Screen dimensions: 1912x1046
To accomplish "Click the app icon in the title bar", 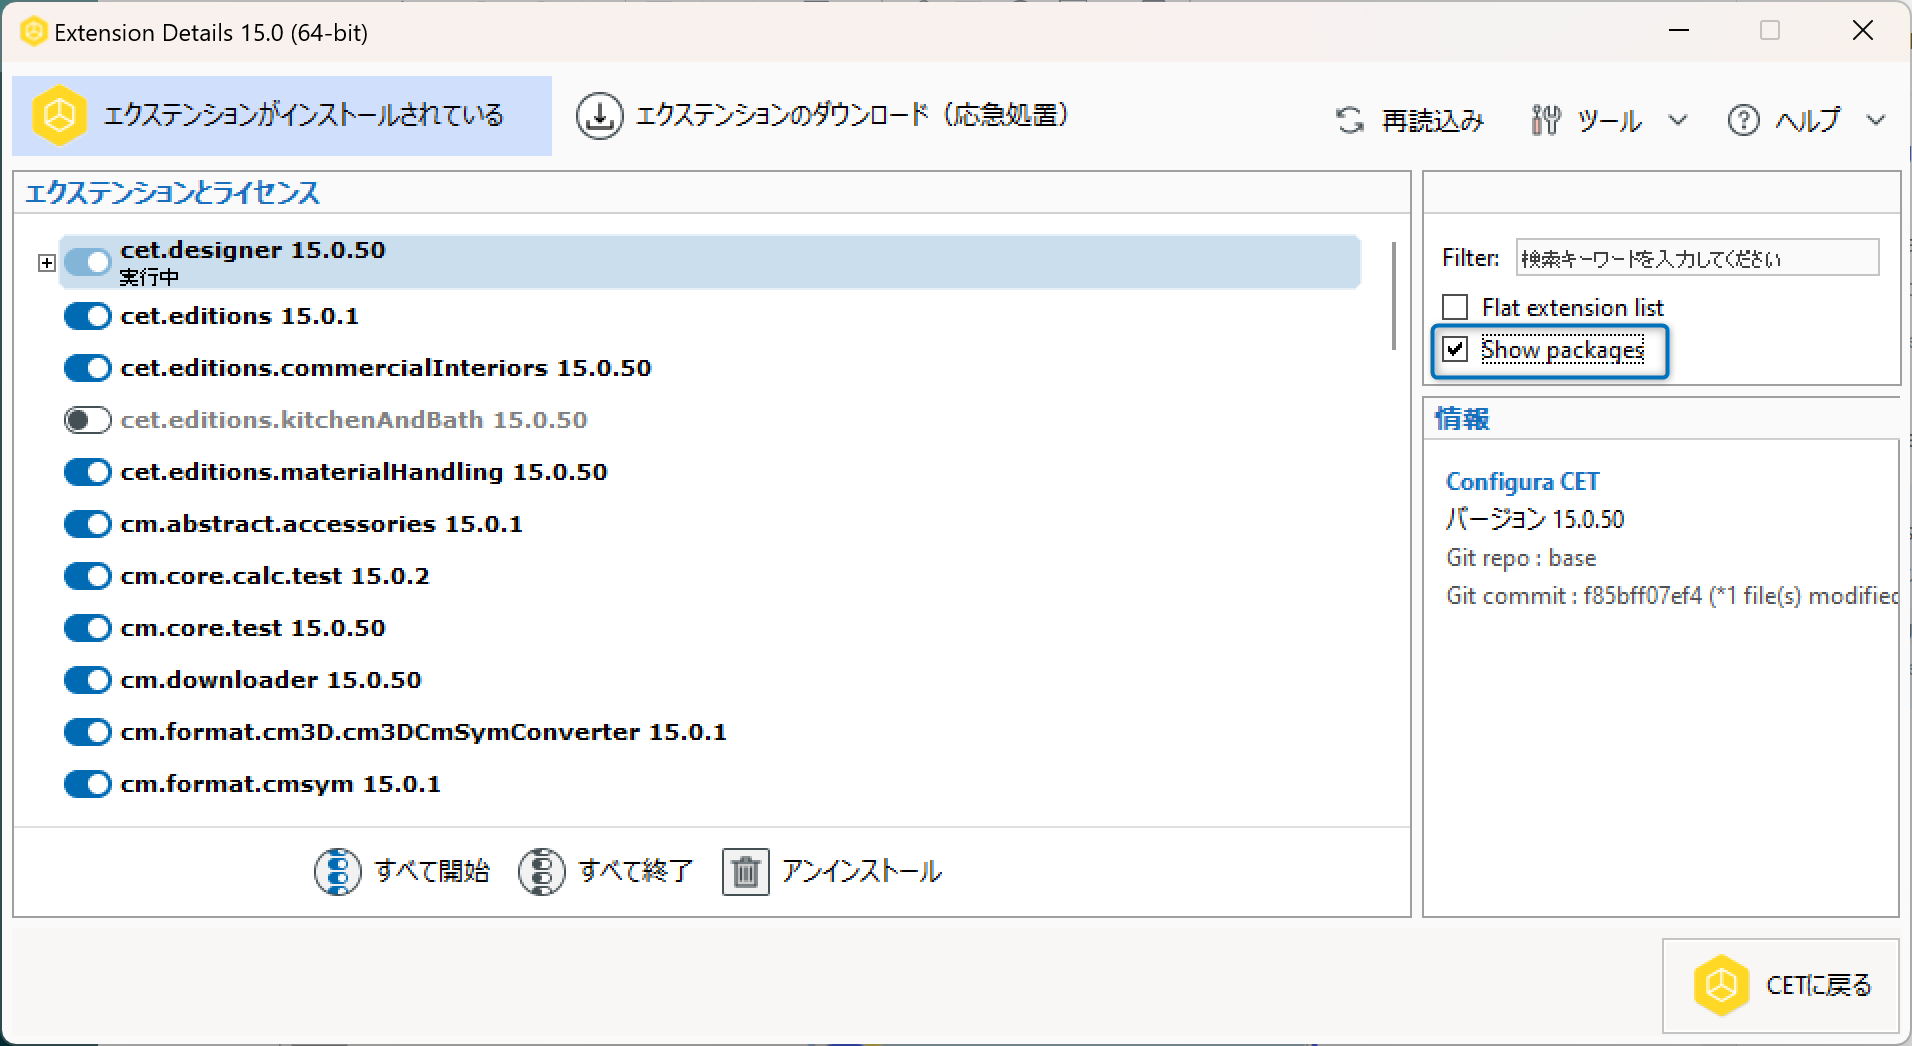I will click(x=33, y=32).
